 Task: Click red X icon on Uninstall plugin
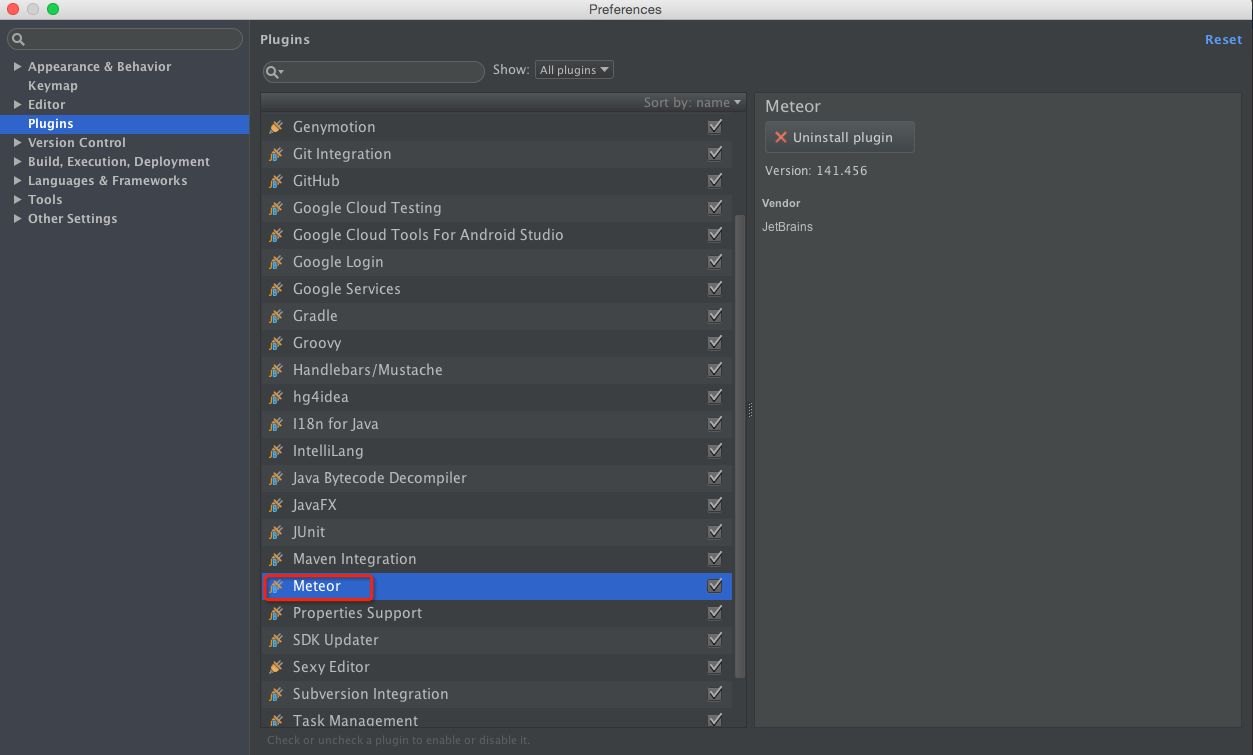[781, 138]
